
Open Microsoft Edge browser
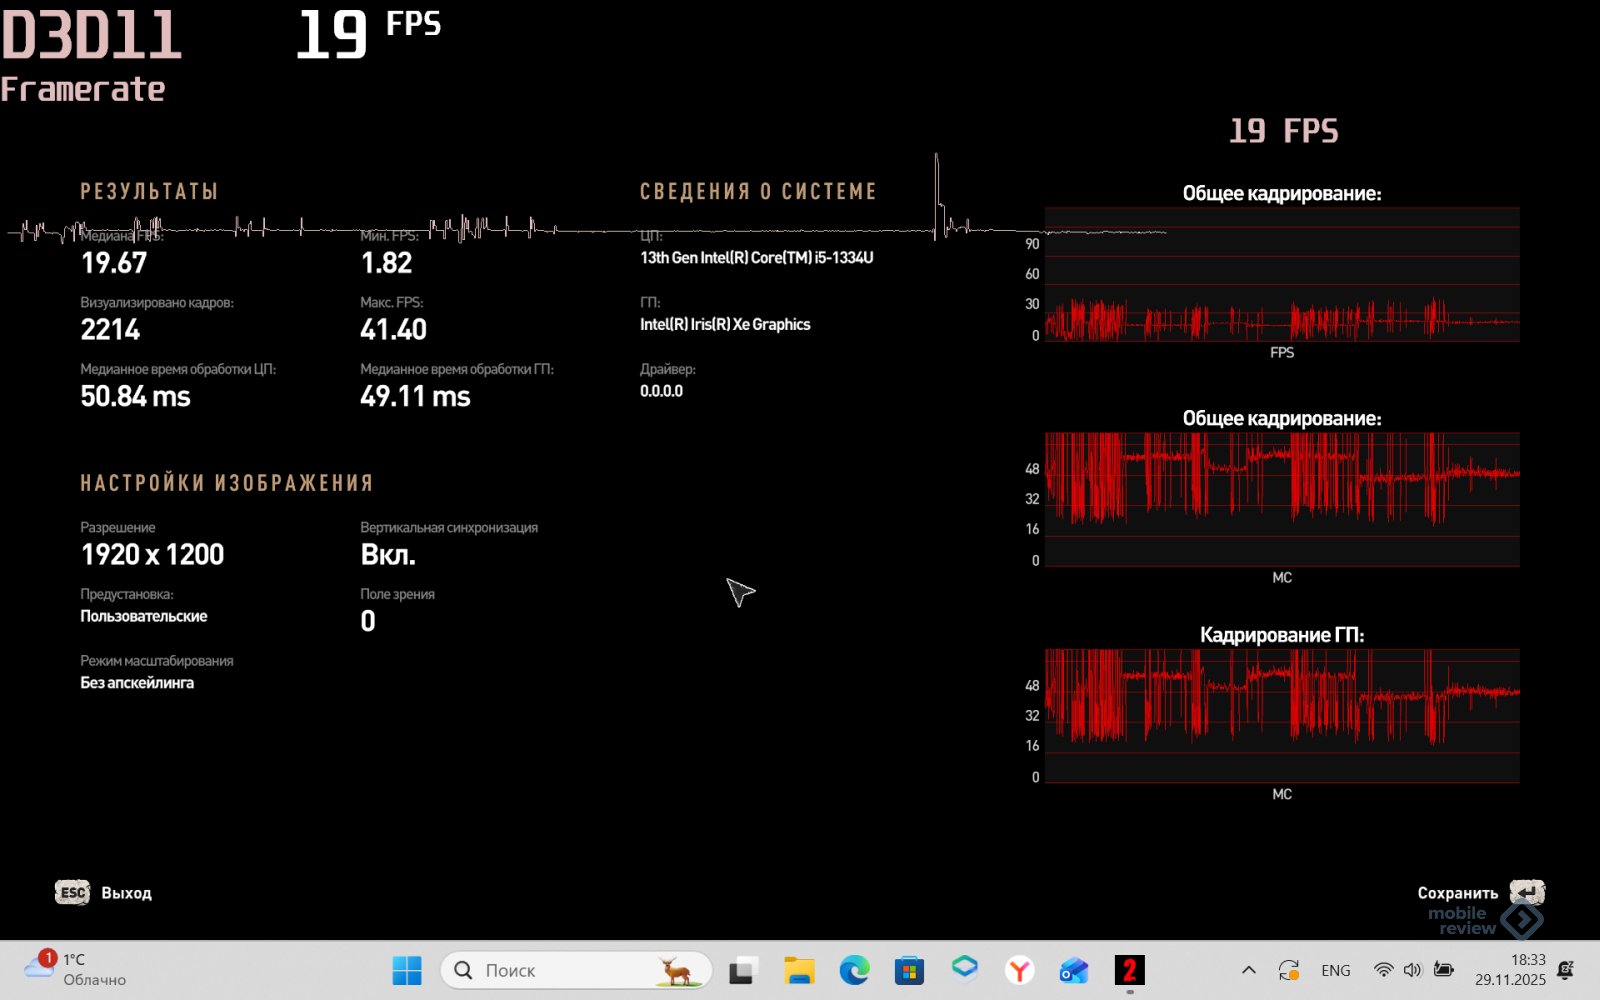[x=854, y=970]
